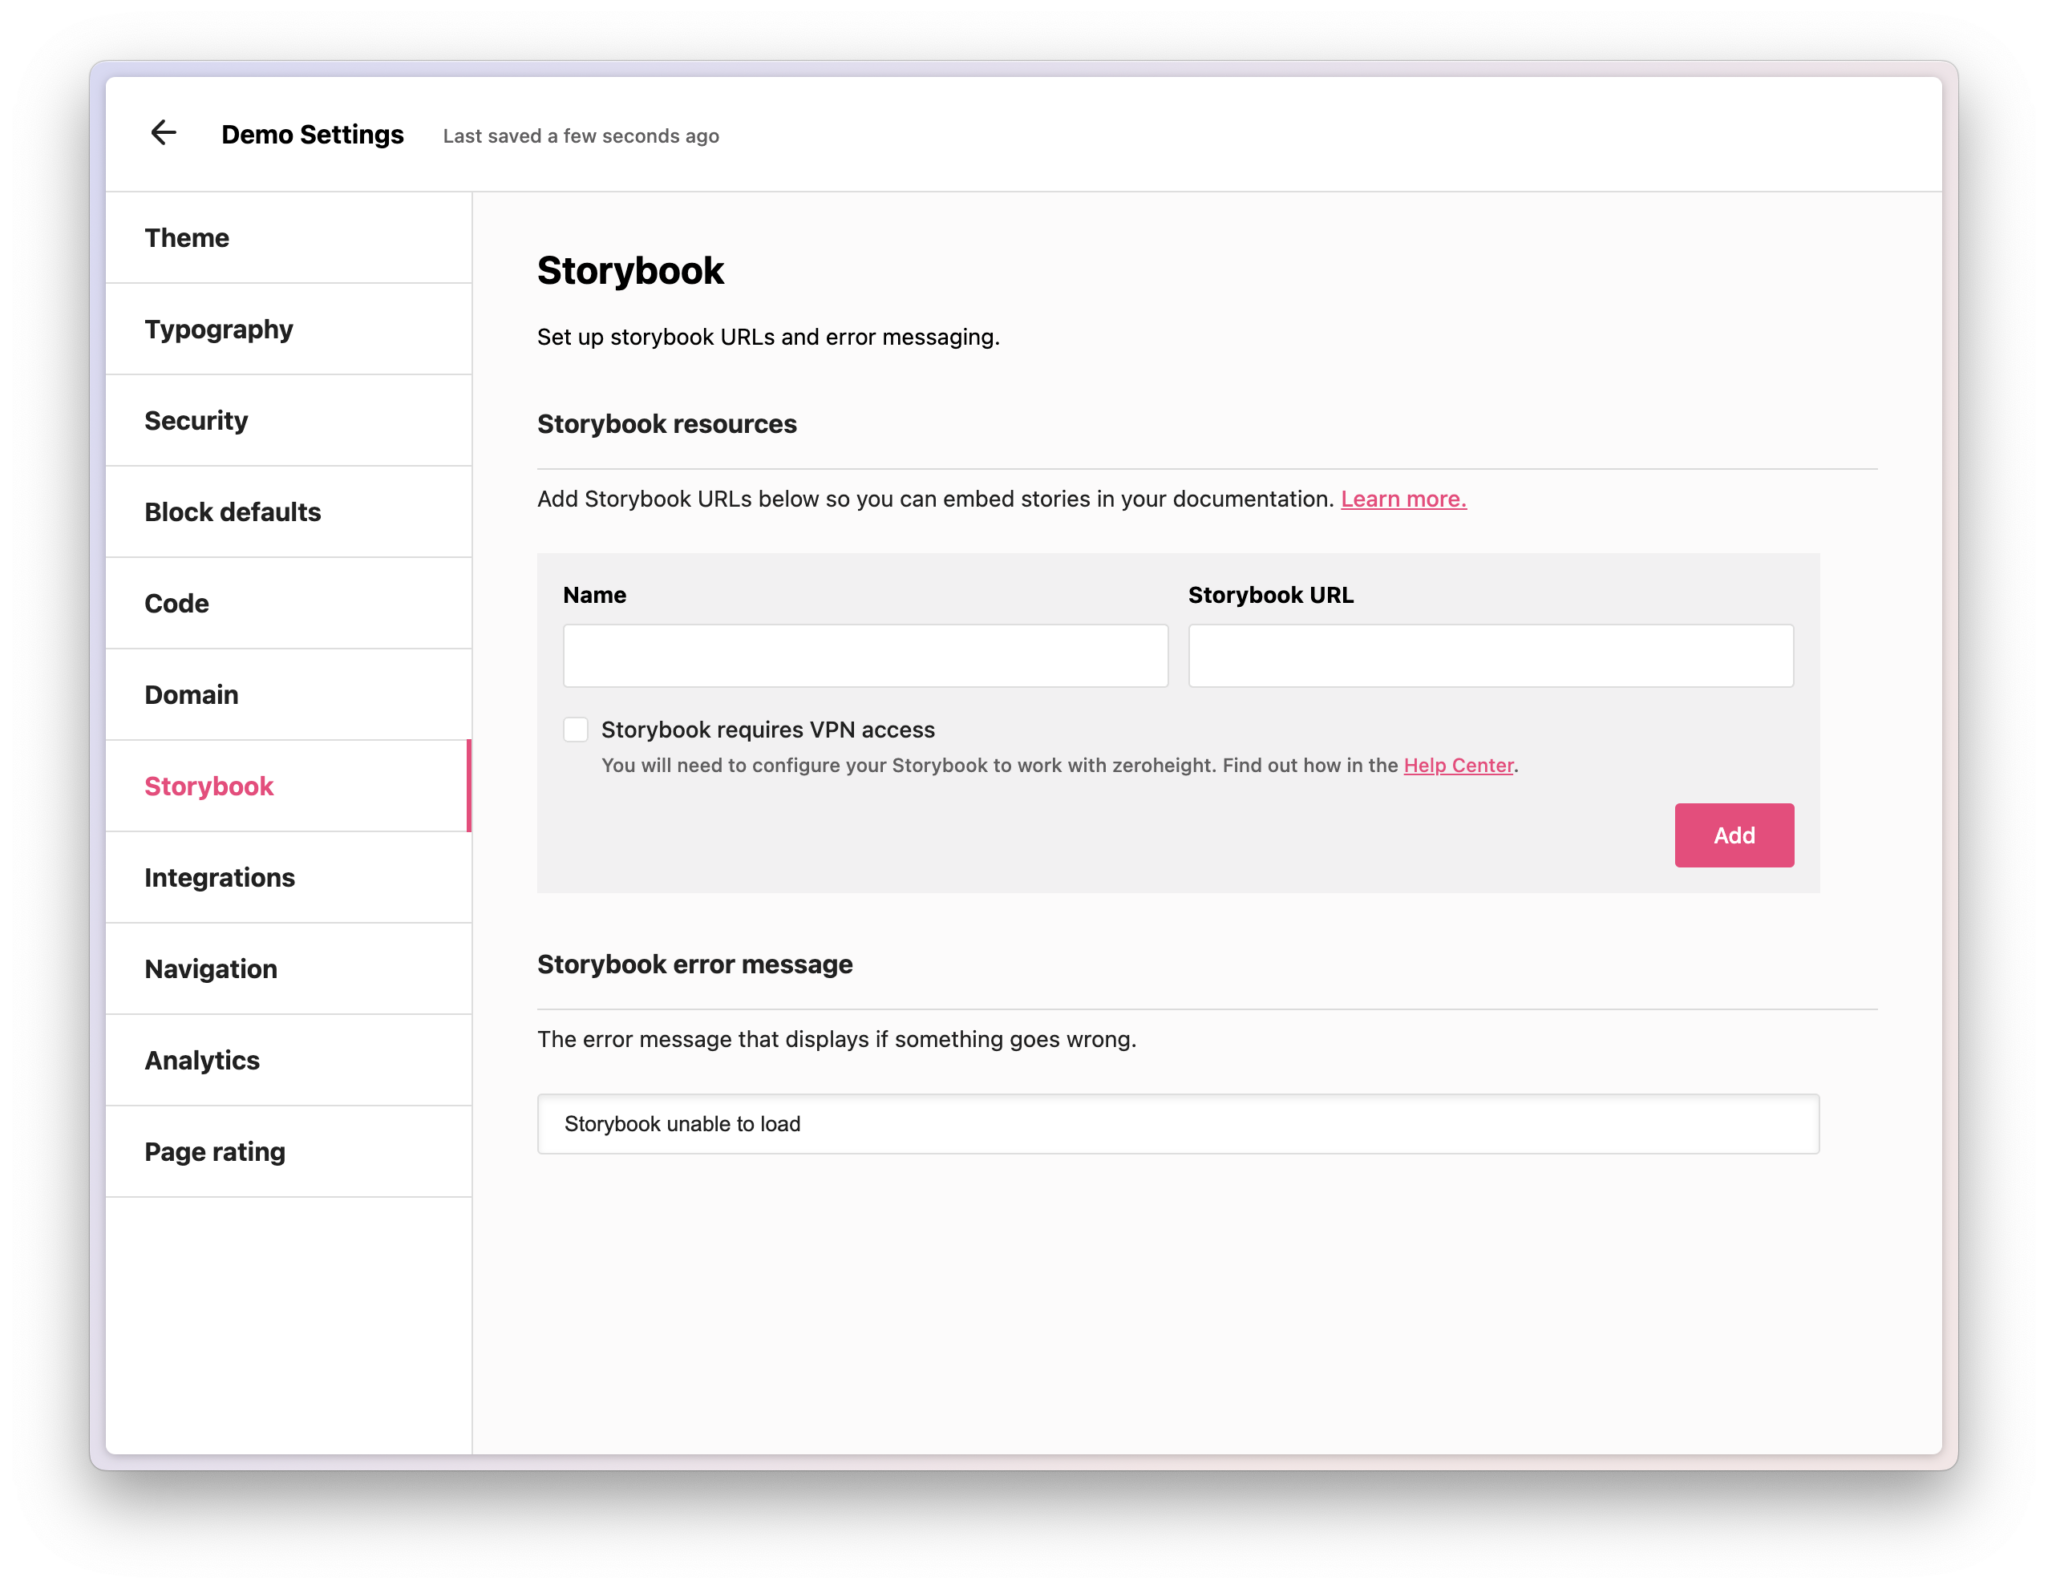Click the text 'Set up storybook URLs and error messaging.'

[x=768, y=337]
